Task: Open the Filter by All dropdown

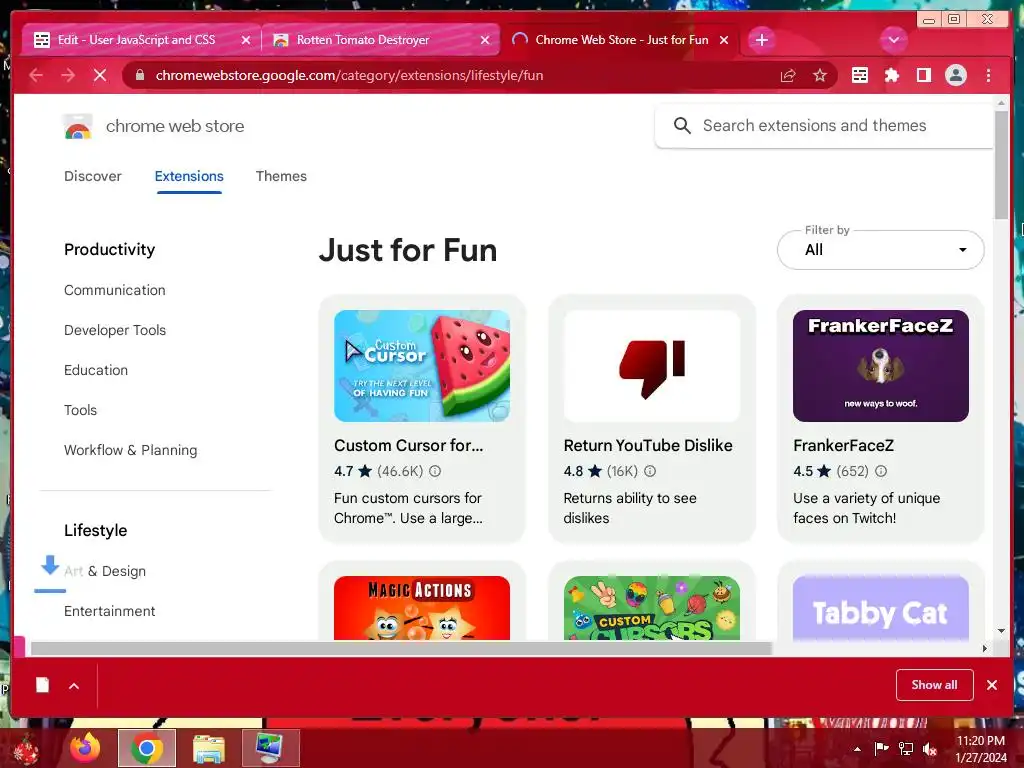Action: click(x=880, y=249)
